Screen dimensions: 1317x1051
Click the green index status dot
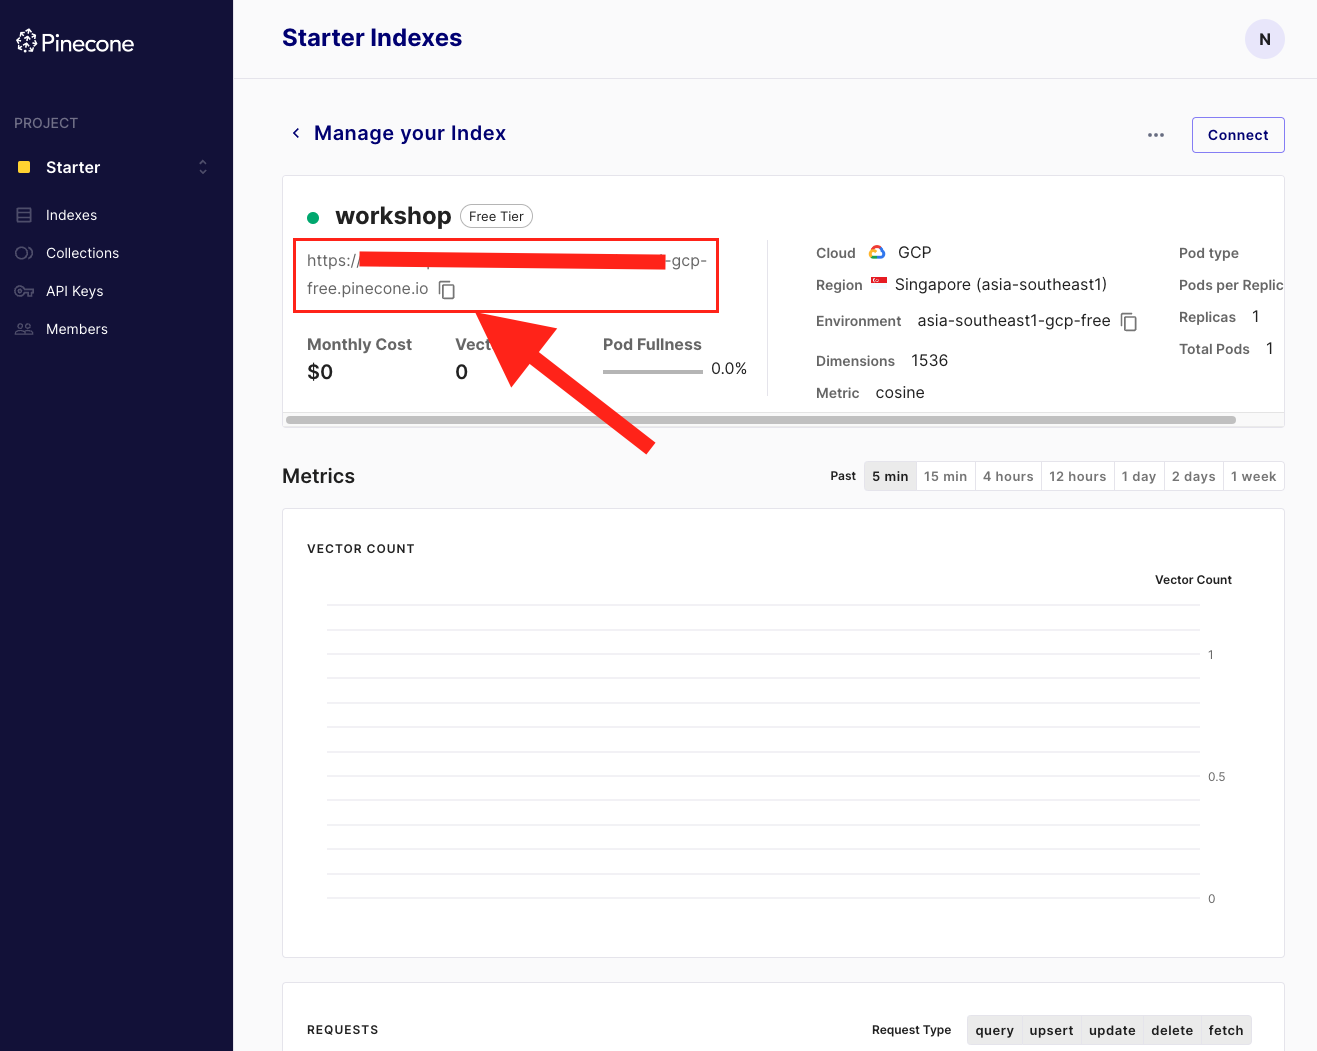pyautogui.click(x=313, y=217)
